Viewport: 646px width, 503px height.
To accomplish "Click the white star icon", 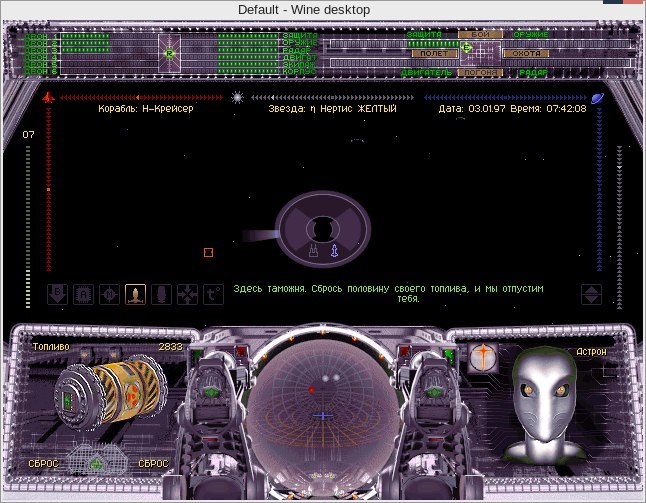I will 237,97.
